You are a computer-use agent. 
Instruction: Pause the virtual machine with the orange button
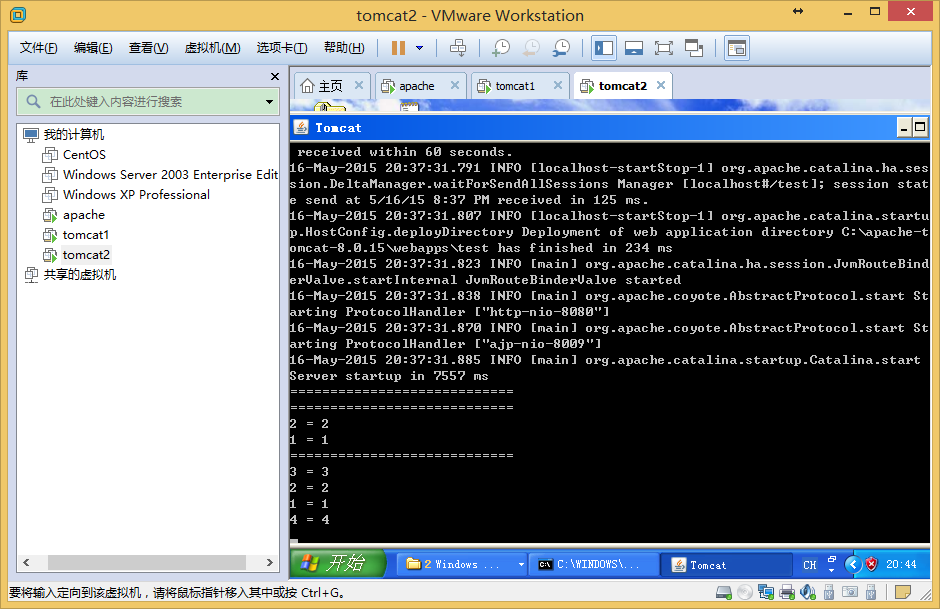click(398, 48)
